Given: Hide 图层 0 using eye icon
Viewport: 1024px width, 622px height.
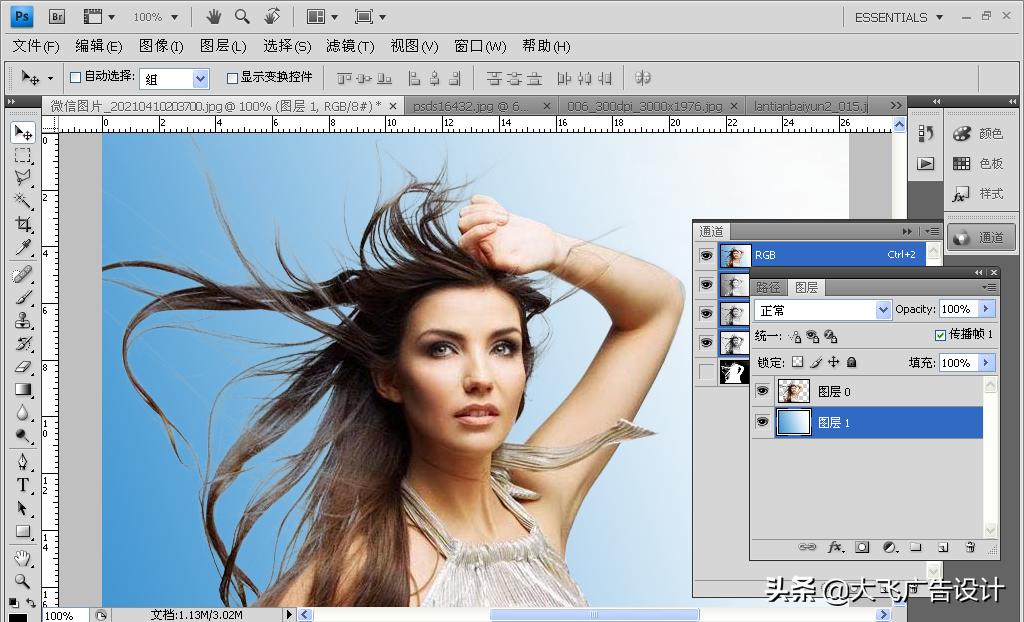Looking at the screenshot, I should pyautogui.click(x=762, y=392).
